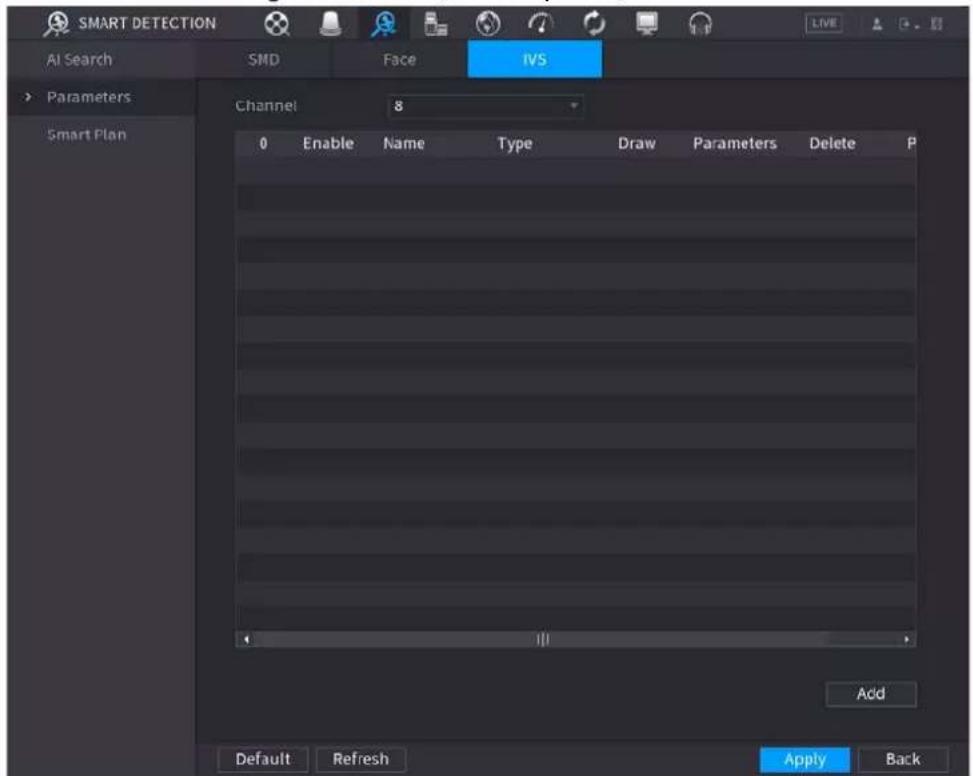Click the QR code icon in top right
This screenshot has height=776, width=973.
click(x=937, y=25)
